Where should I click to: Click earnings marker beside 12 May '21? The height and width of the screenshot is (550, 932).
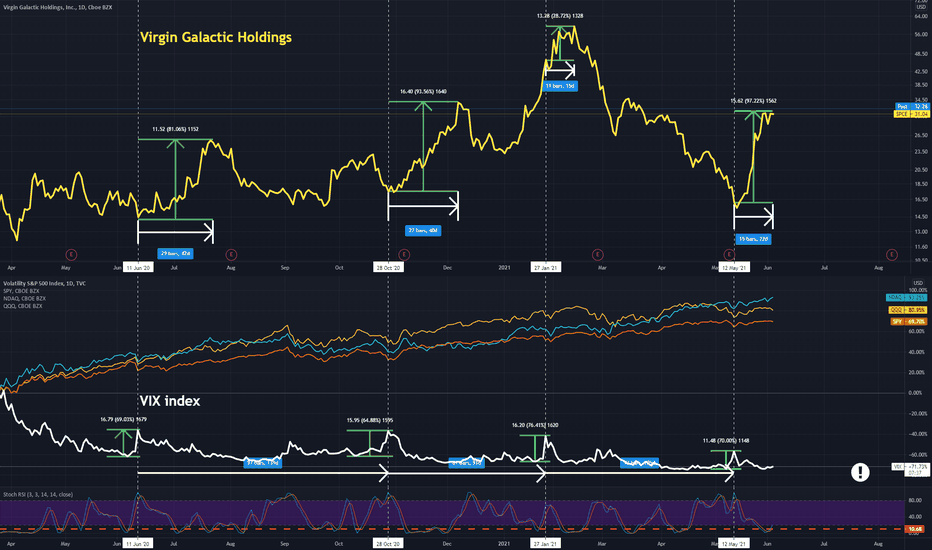click(729, 254)
